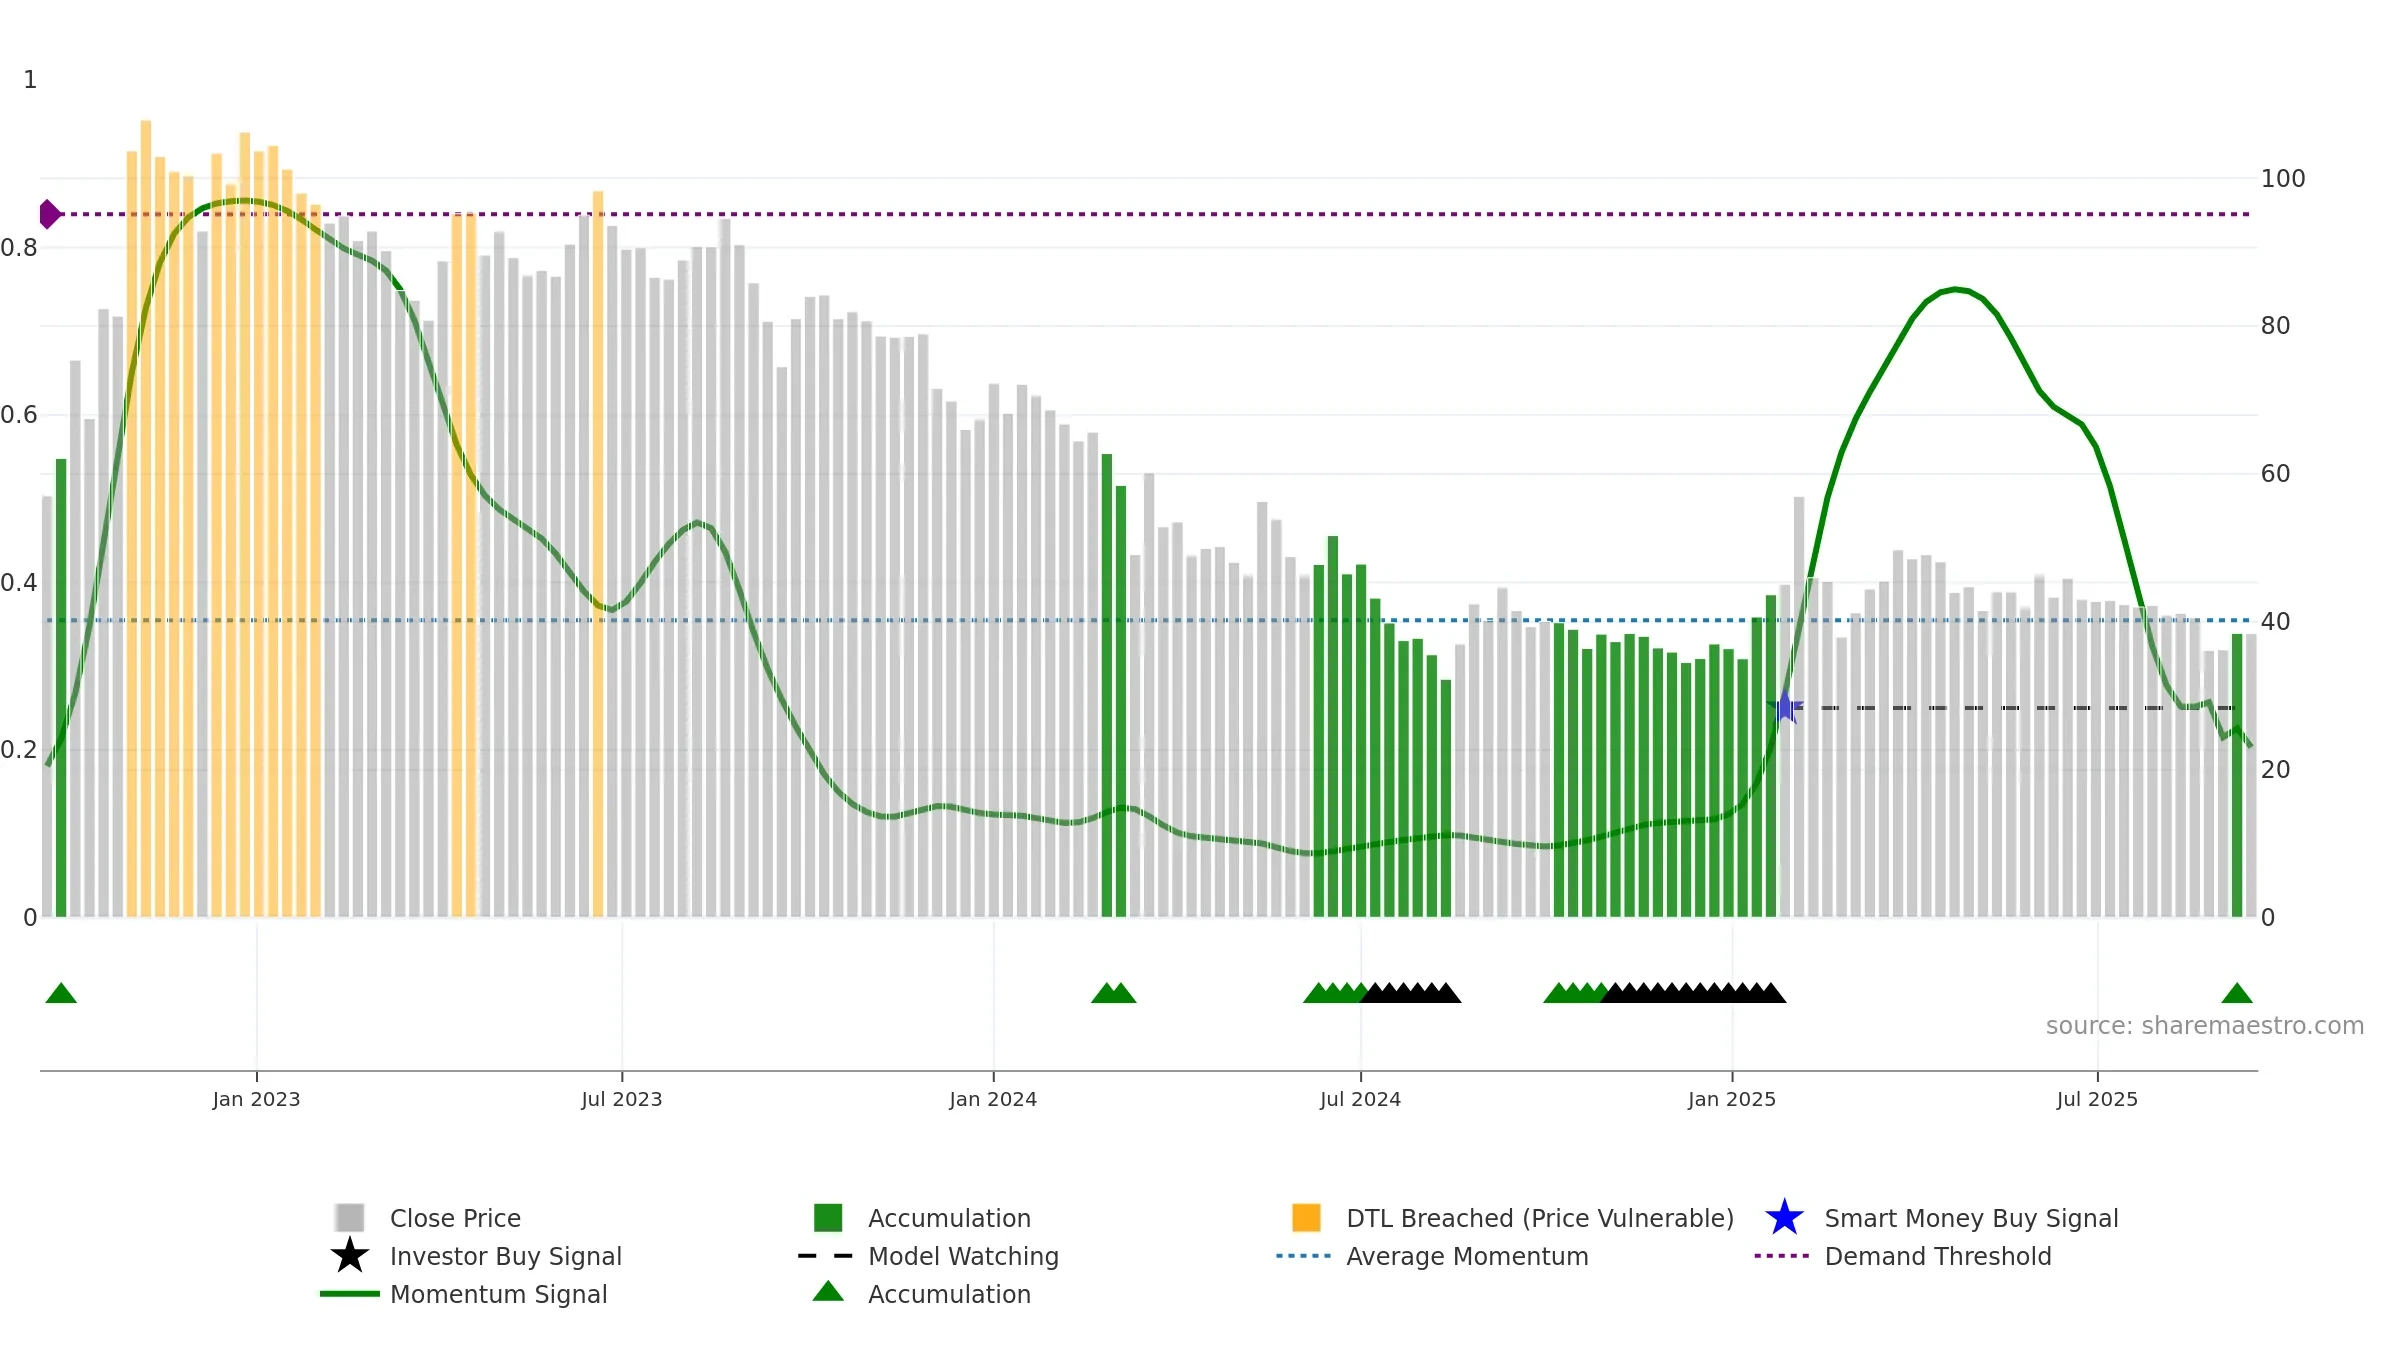The image size is (2400, 1350).
Task: Click the tallest orange bar in late 2022
Action: tap(146, 518)
